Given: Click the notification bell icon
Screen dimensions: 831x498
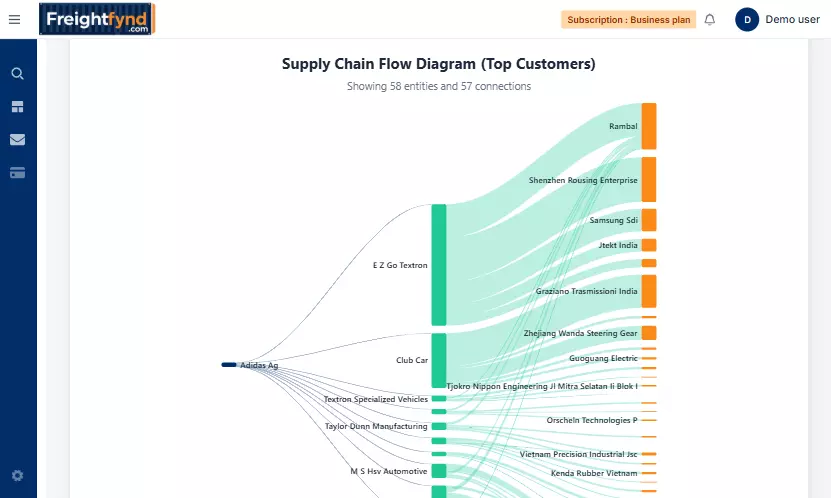Looking at the screenshot, I should tap(710, 19).
